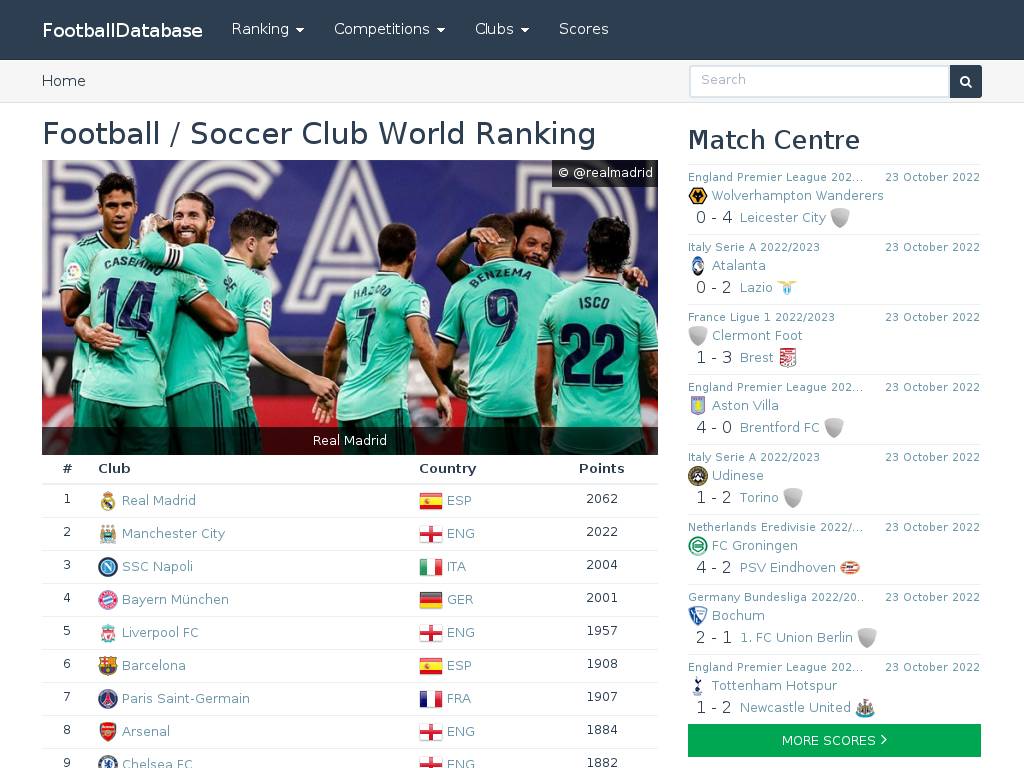Open the Competitions dropdown
The image size is (1024, 768).
click(389, 29)
